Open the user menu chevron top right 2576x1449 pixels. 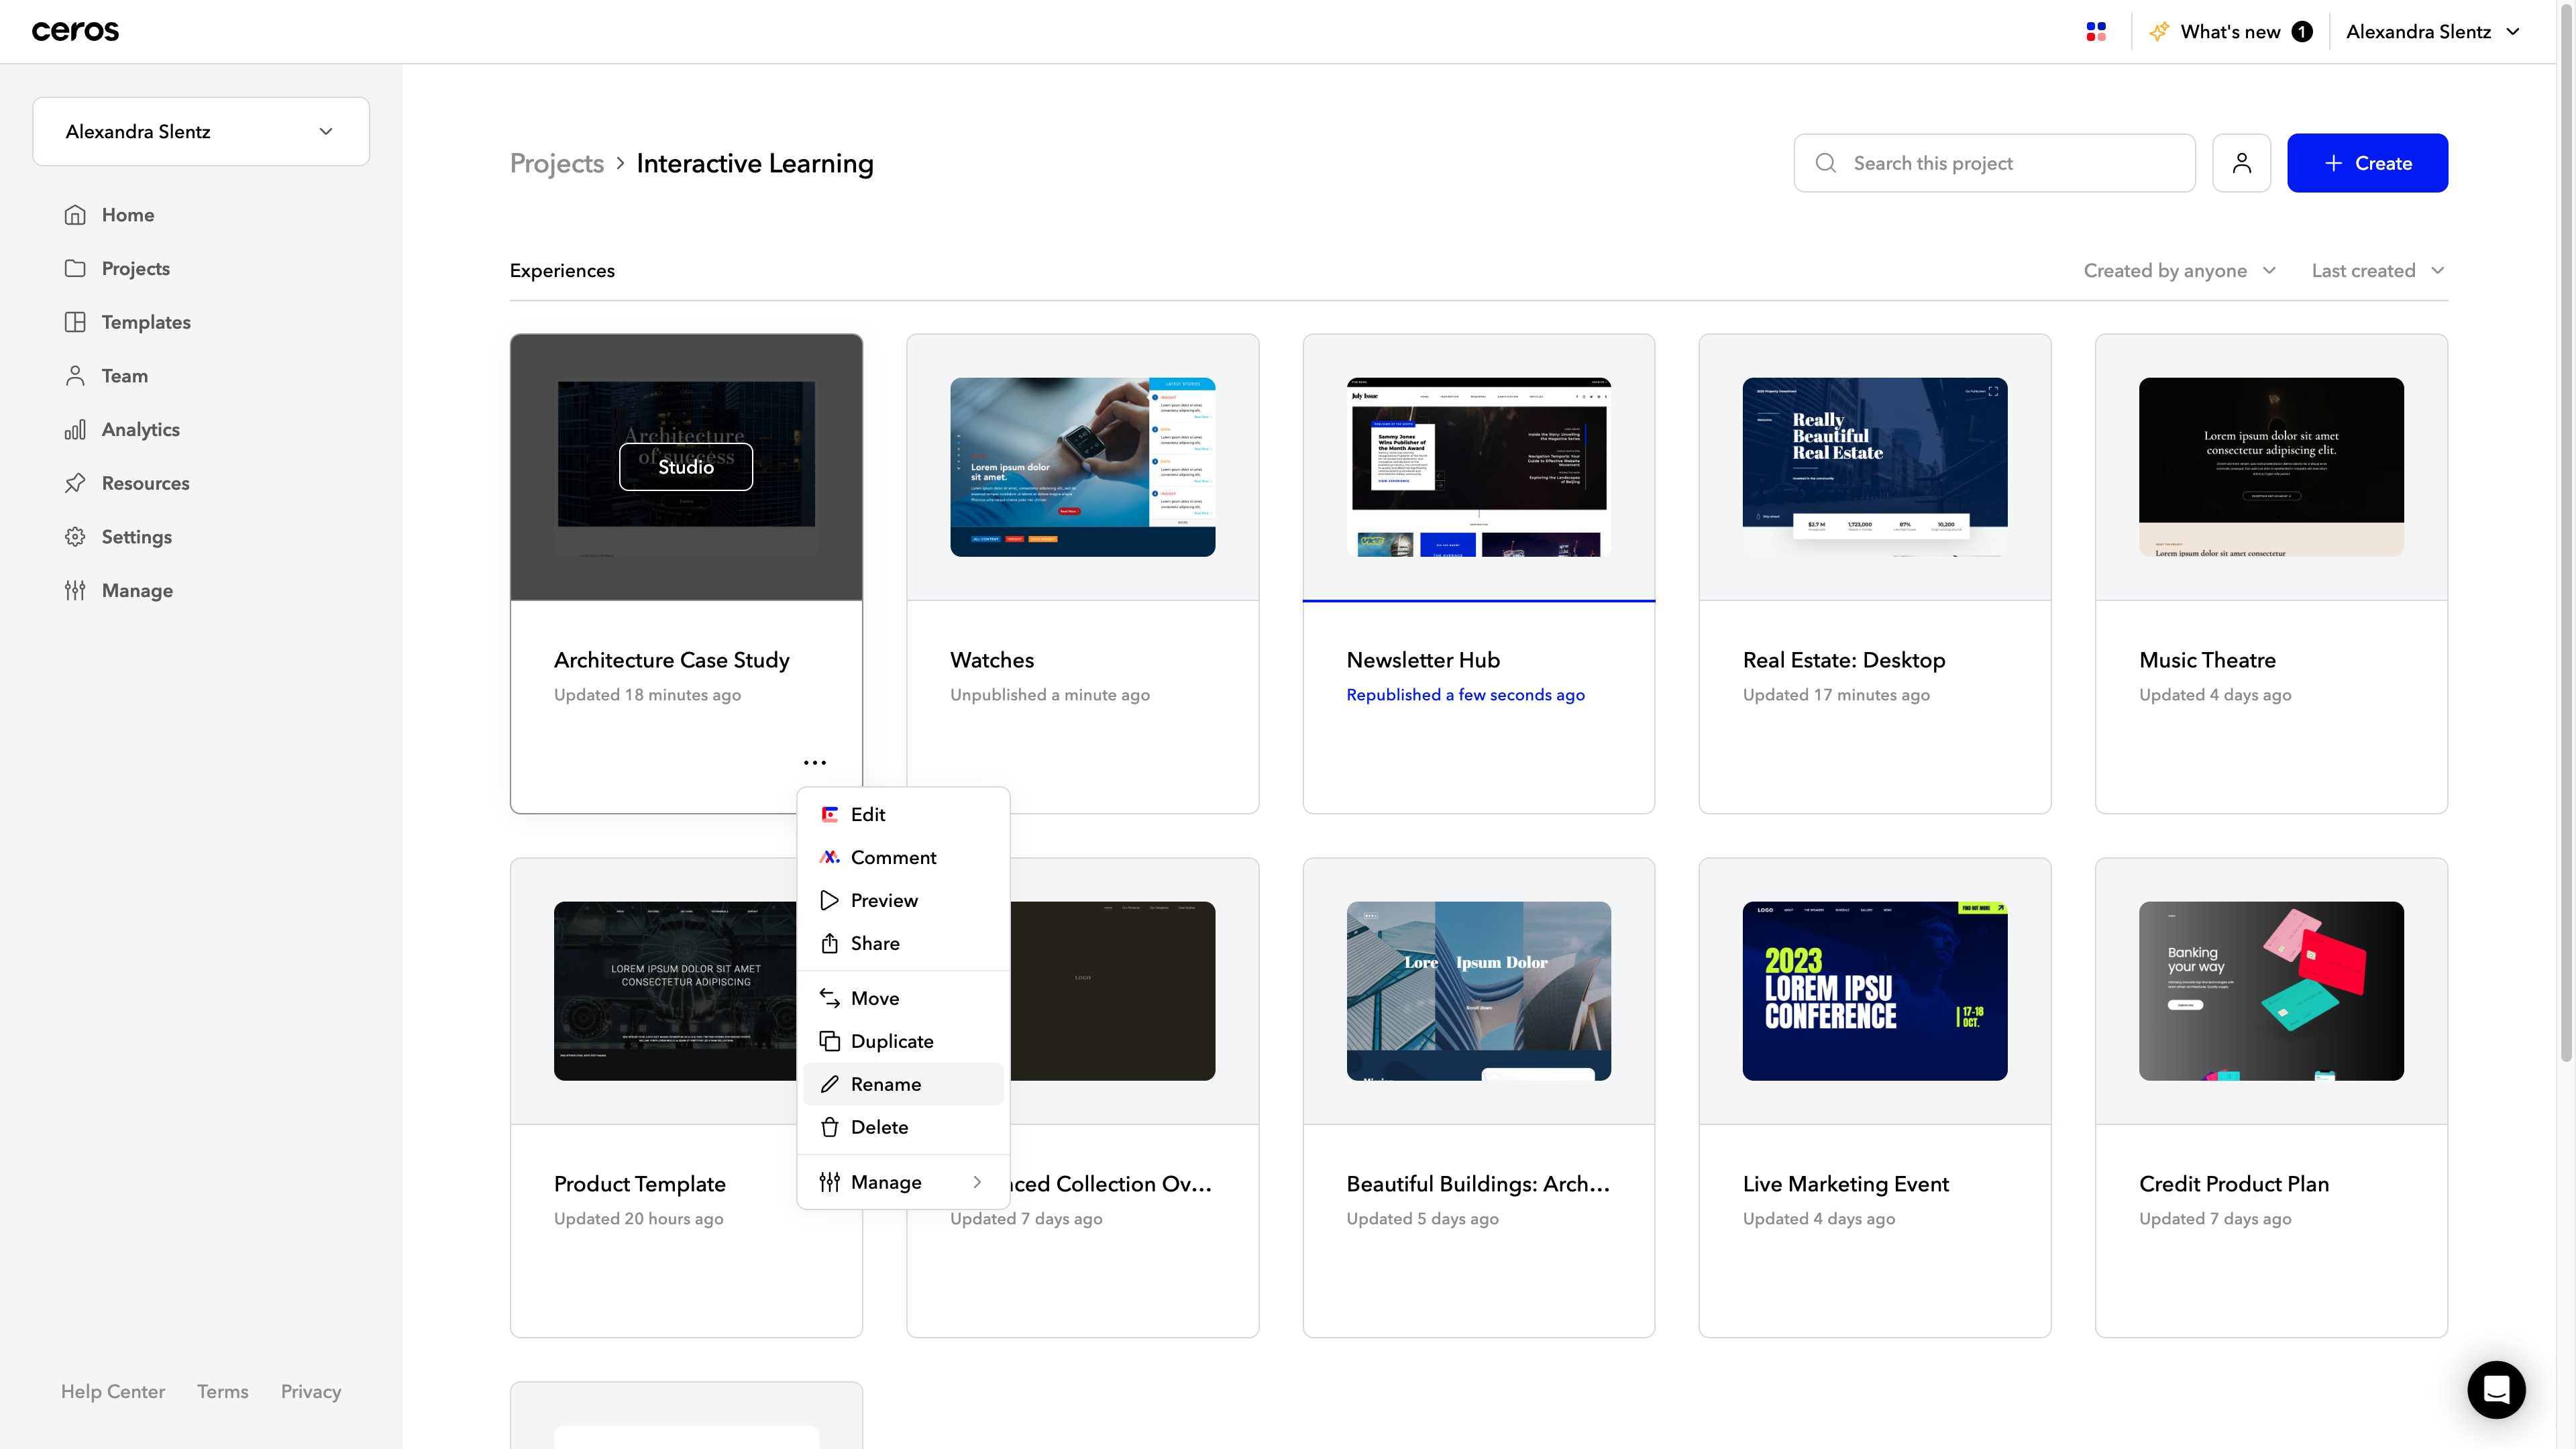[2513, 32]
